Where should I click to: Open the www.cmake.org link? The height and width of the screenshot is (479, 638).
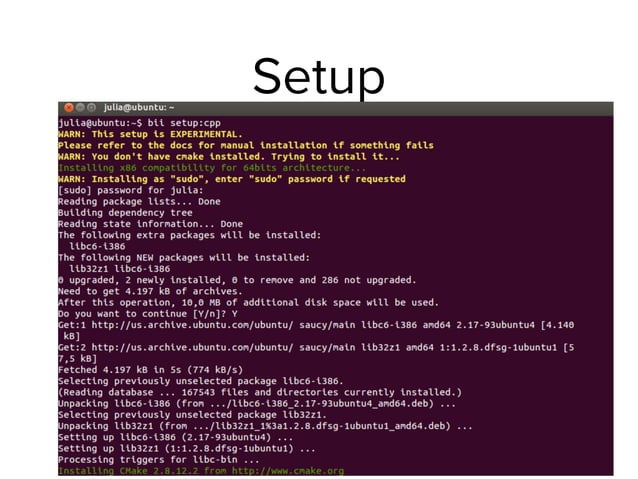coord(288,471)
